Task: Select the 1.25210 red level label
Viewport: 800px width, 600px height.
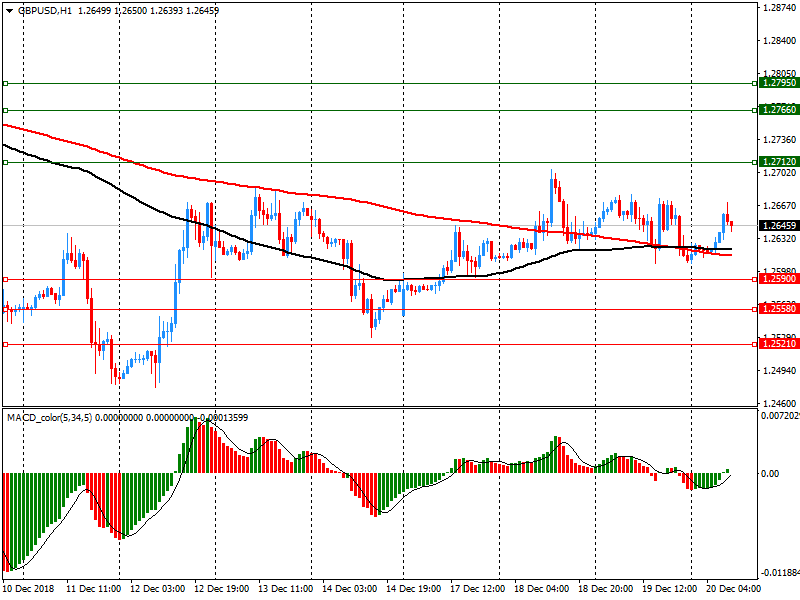Action: click(778, 344)
